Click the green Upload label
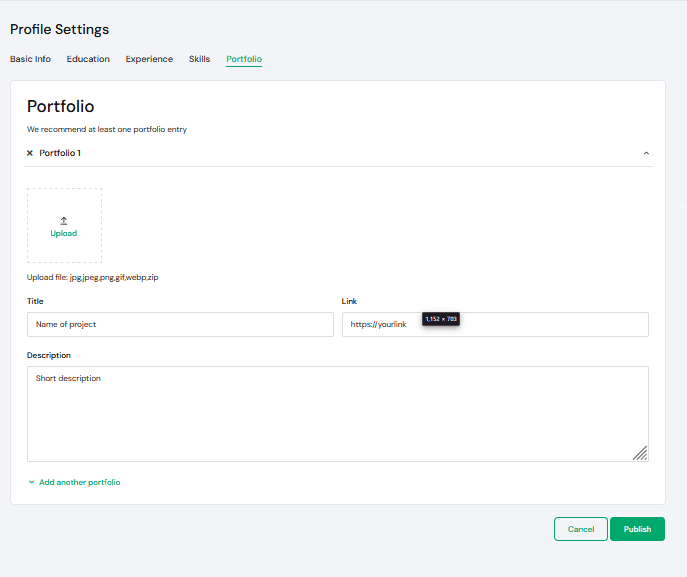 click(x=64, y=233)
